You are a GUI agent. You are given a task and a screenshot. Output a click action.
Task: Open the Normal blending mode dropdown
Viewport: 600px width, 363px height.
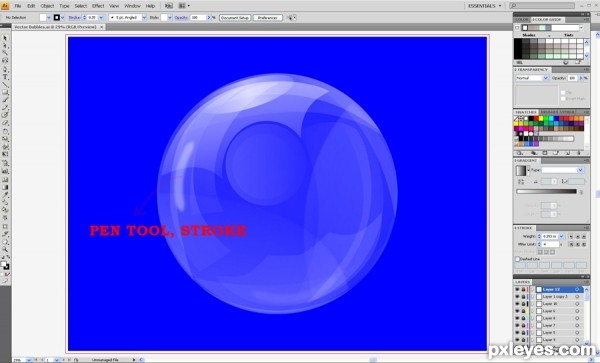[532, 78]
